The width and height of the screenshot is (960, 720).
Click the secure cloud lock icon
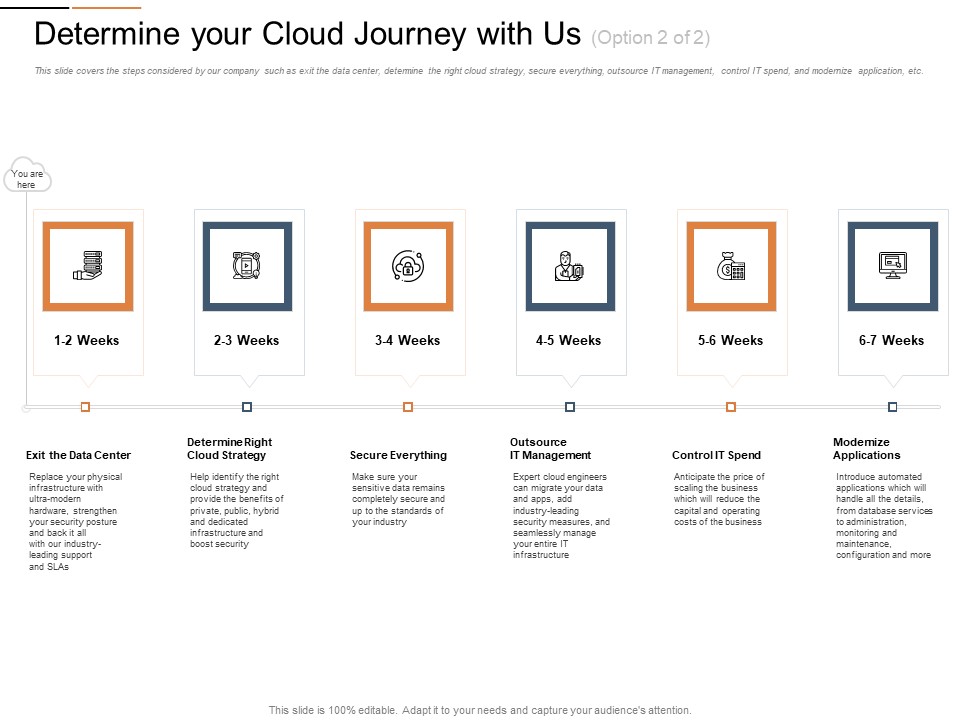pos(408,266)
